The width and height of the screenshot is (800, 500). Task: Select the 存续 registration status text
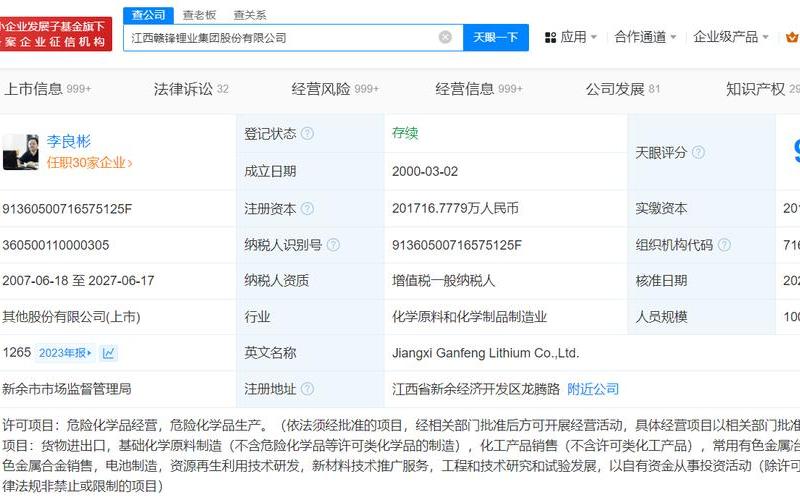(405, 133)
